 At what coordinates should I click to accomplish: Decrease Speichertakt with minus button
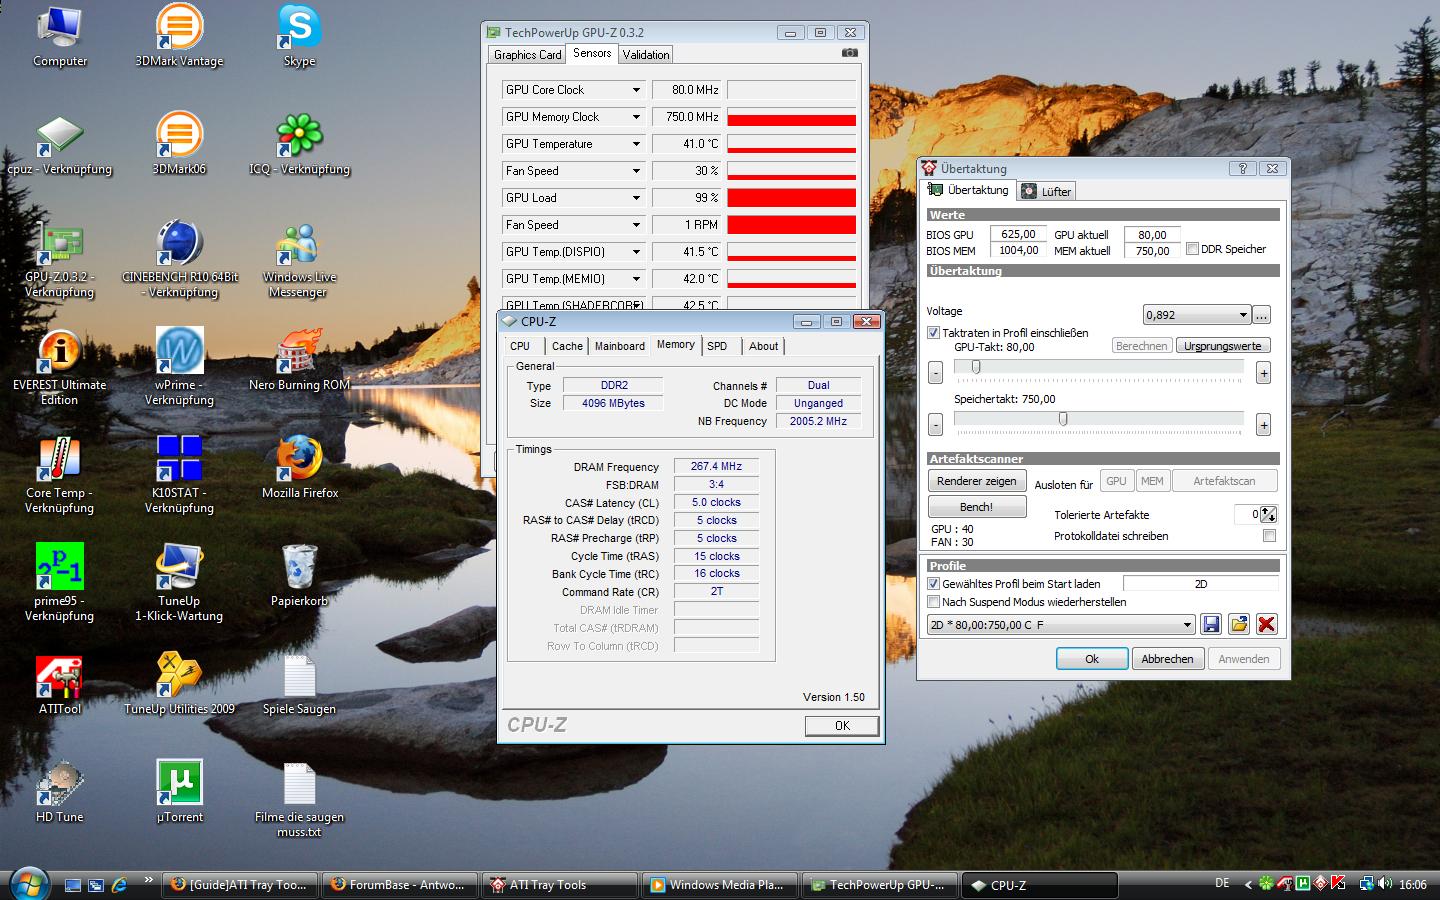tap(935, 425)
